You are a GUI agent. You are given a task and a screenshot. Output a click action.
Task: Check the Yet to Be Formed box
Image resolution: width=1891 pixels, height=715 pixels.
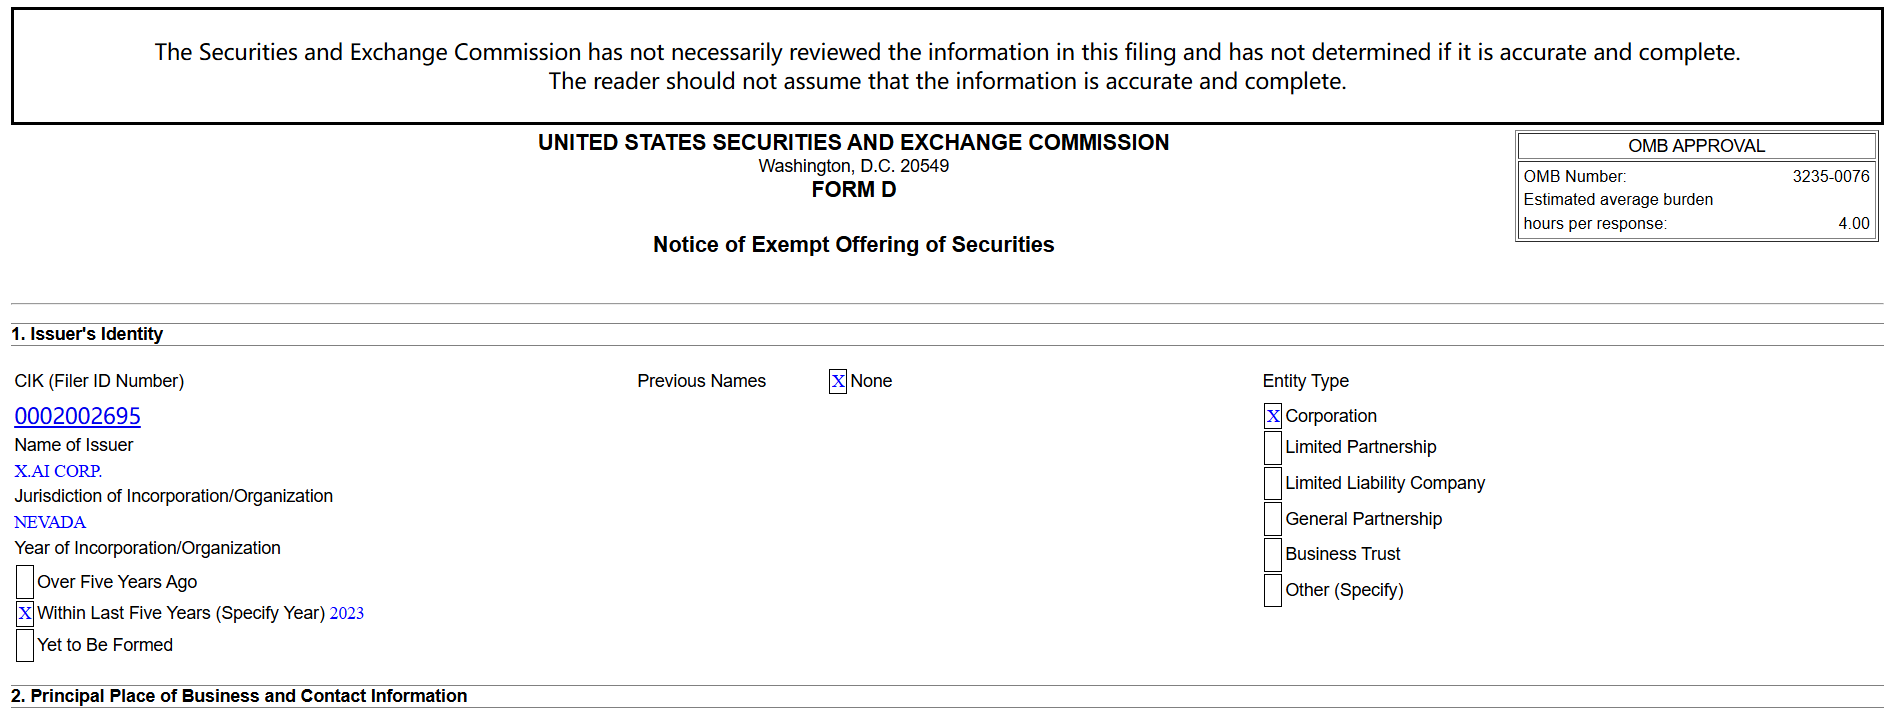click(25, 645)
